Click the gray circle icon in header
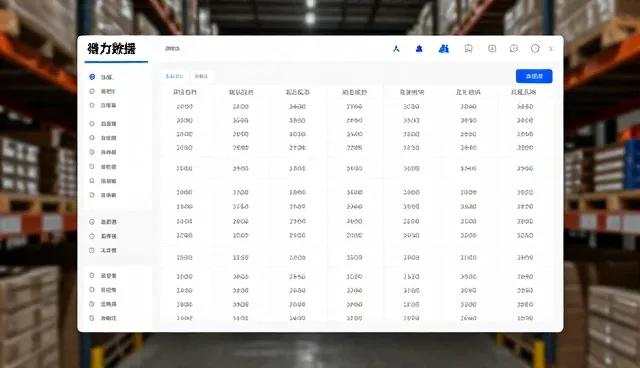 [535, 49]
